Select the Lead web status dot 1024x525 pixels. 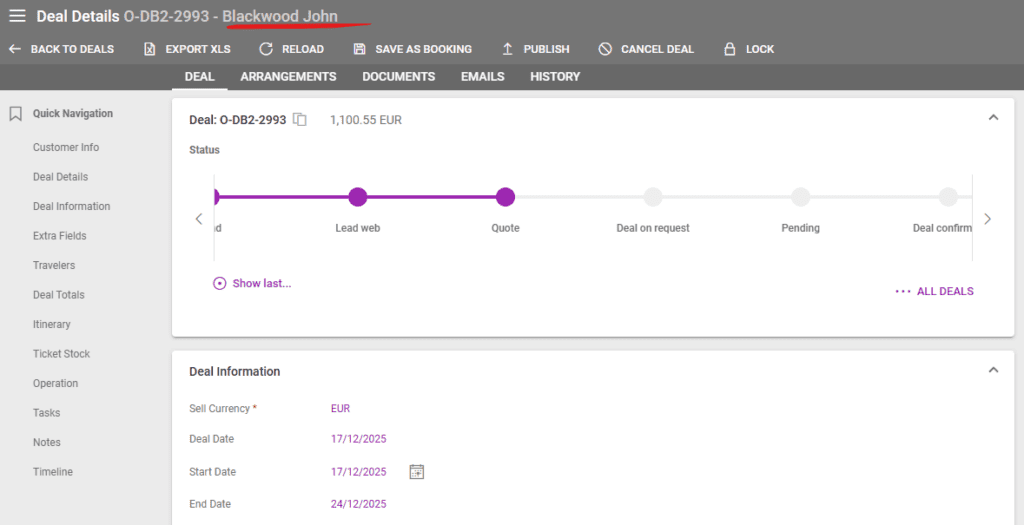click(357, 197)
